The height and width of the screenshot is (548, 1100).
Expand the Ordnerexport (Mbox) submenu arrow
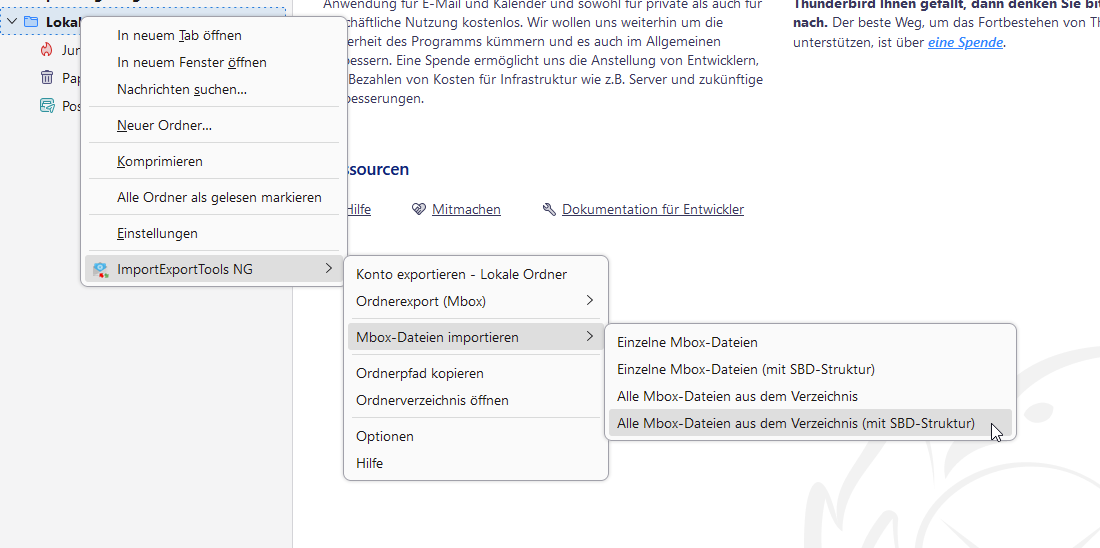click(x=590, y=301)
